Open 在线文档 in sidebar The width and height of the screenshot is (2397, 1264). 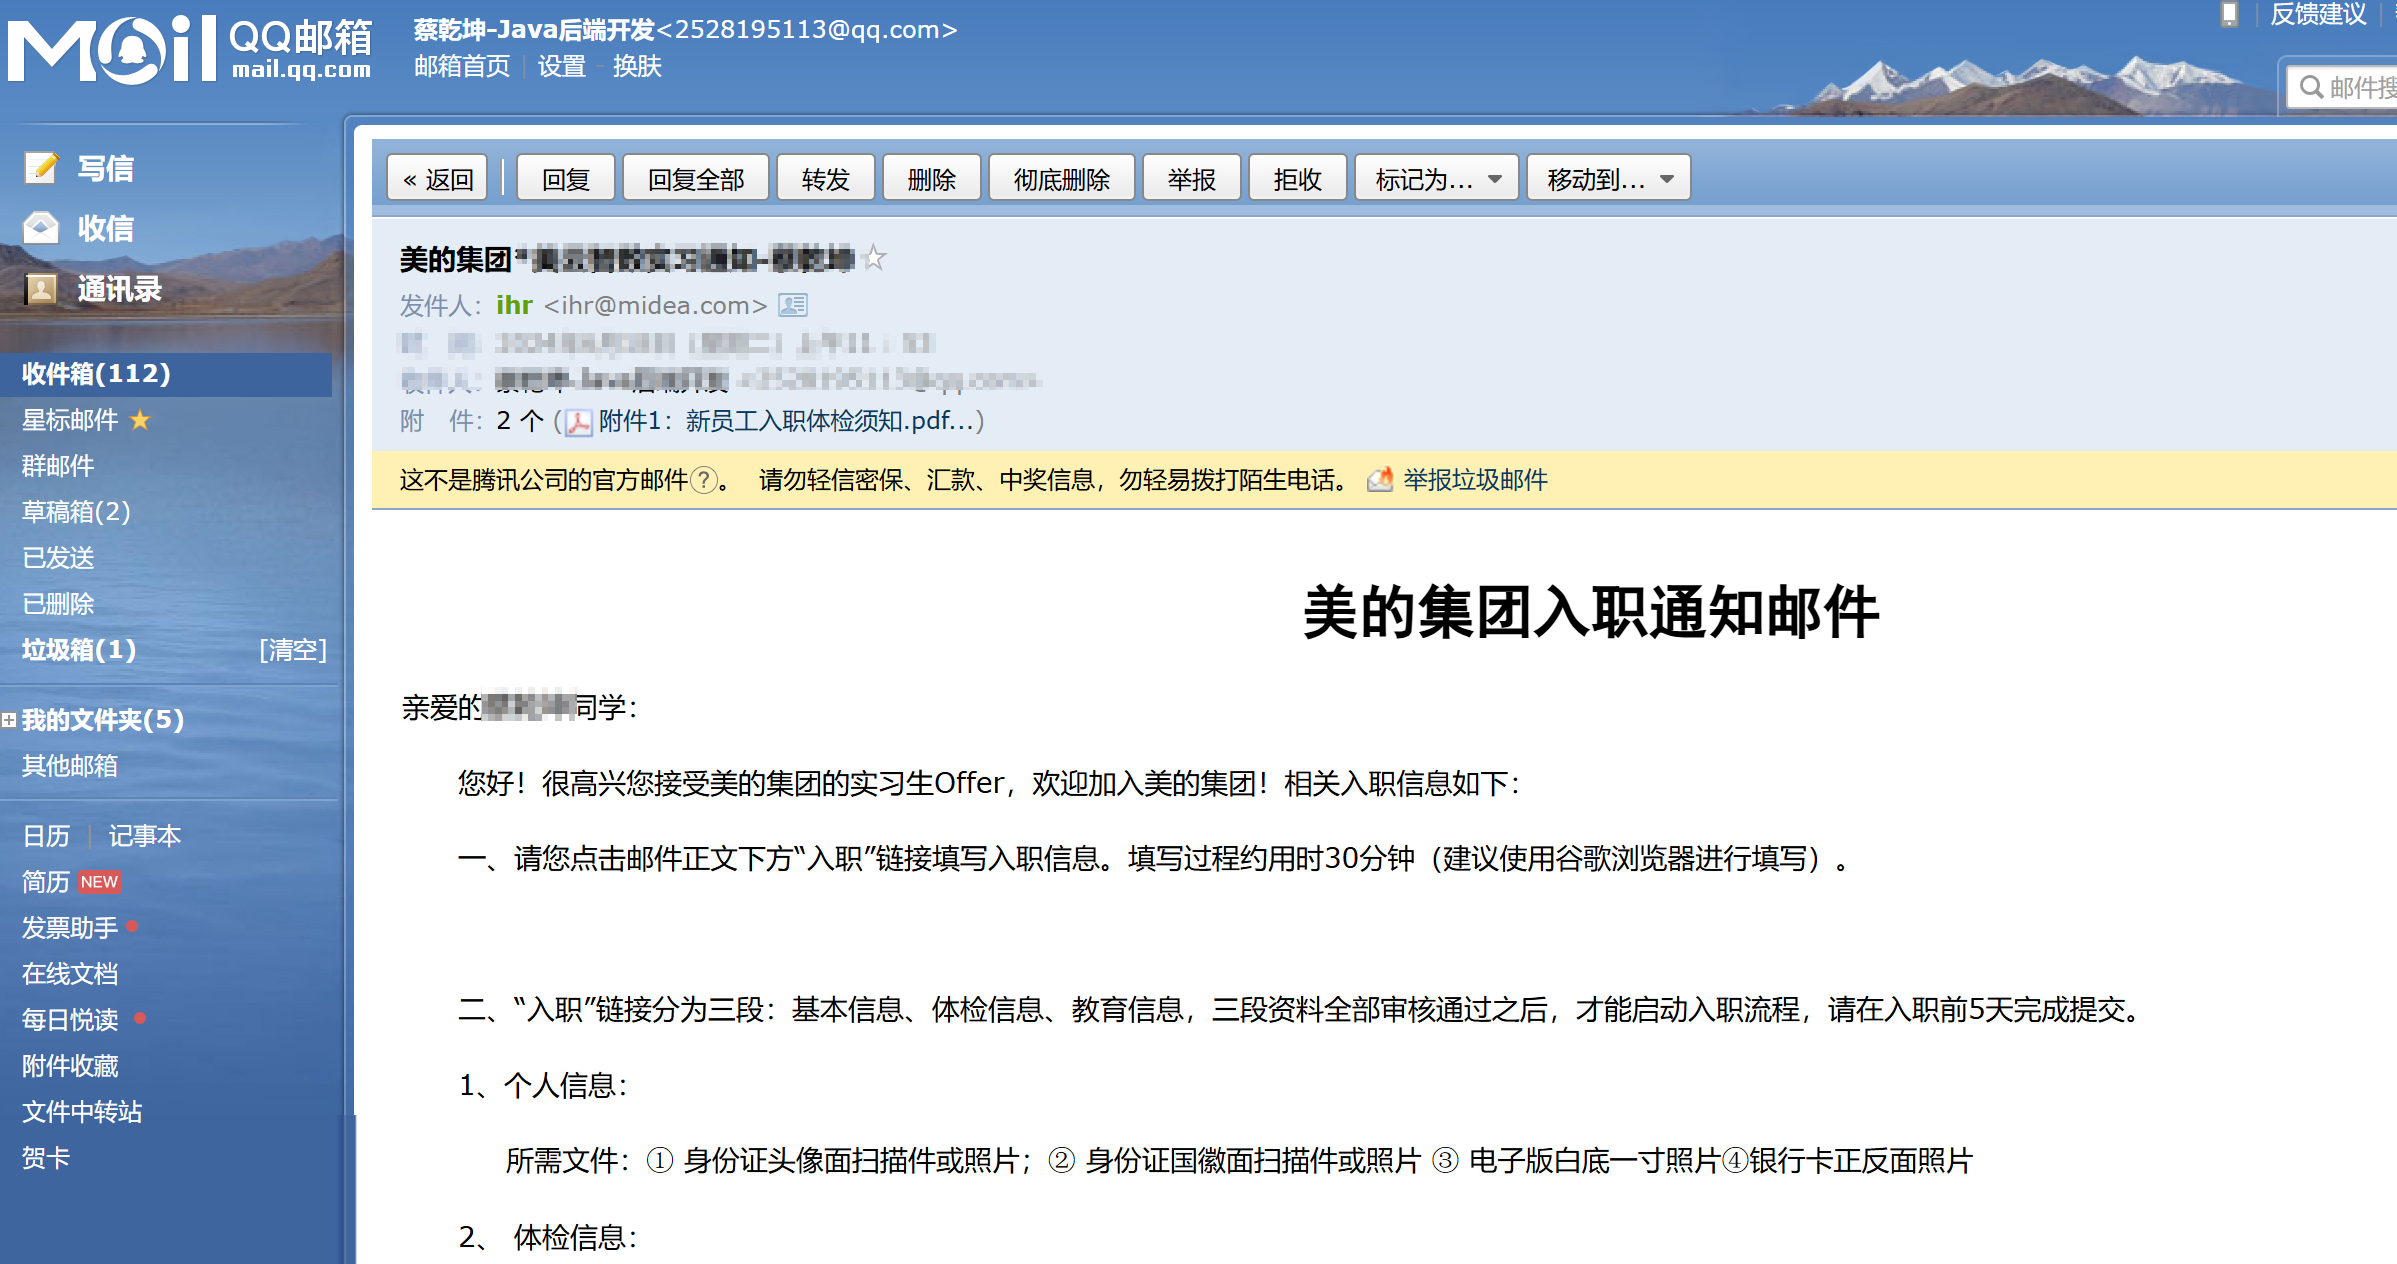[70, 974]
